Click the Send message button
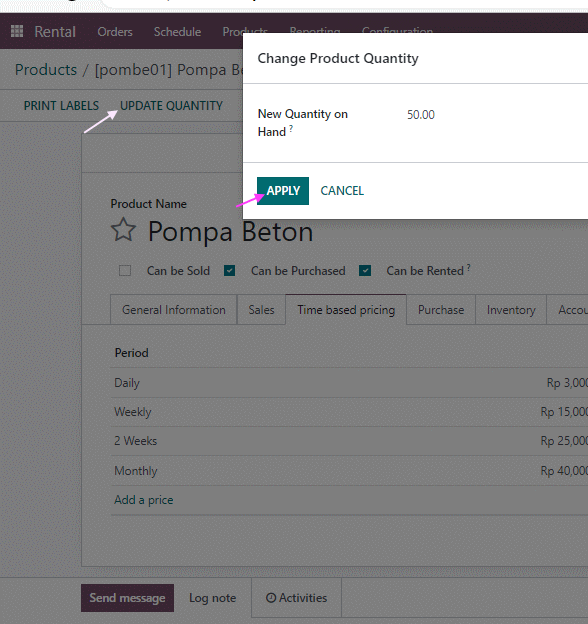The width and height of the screenshot is (588, 624). [127, 598]
